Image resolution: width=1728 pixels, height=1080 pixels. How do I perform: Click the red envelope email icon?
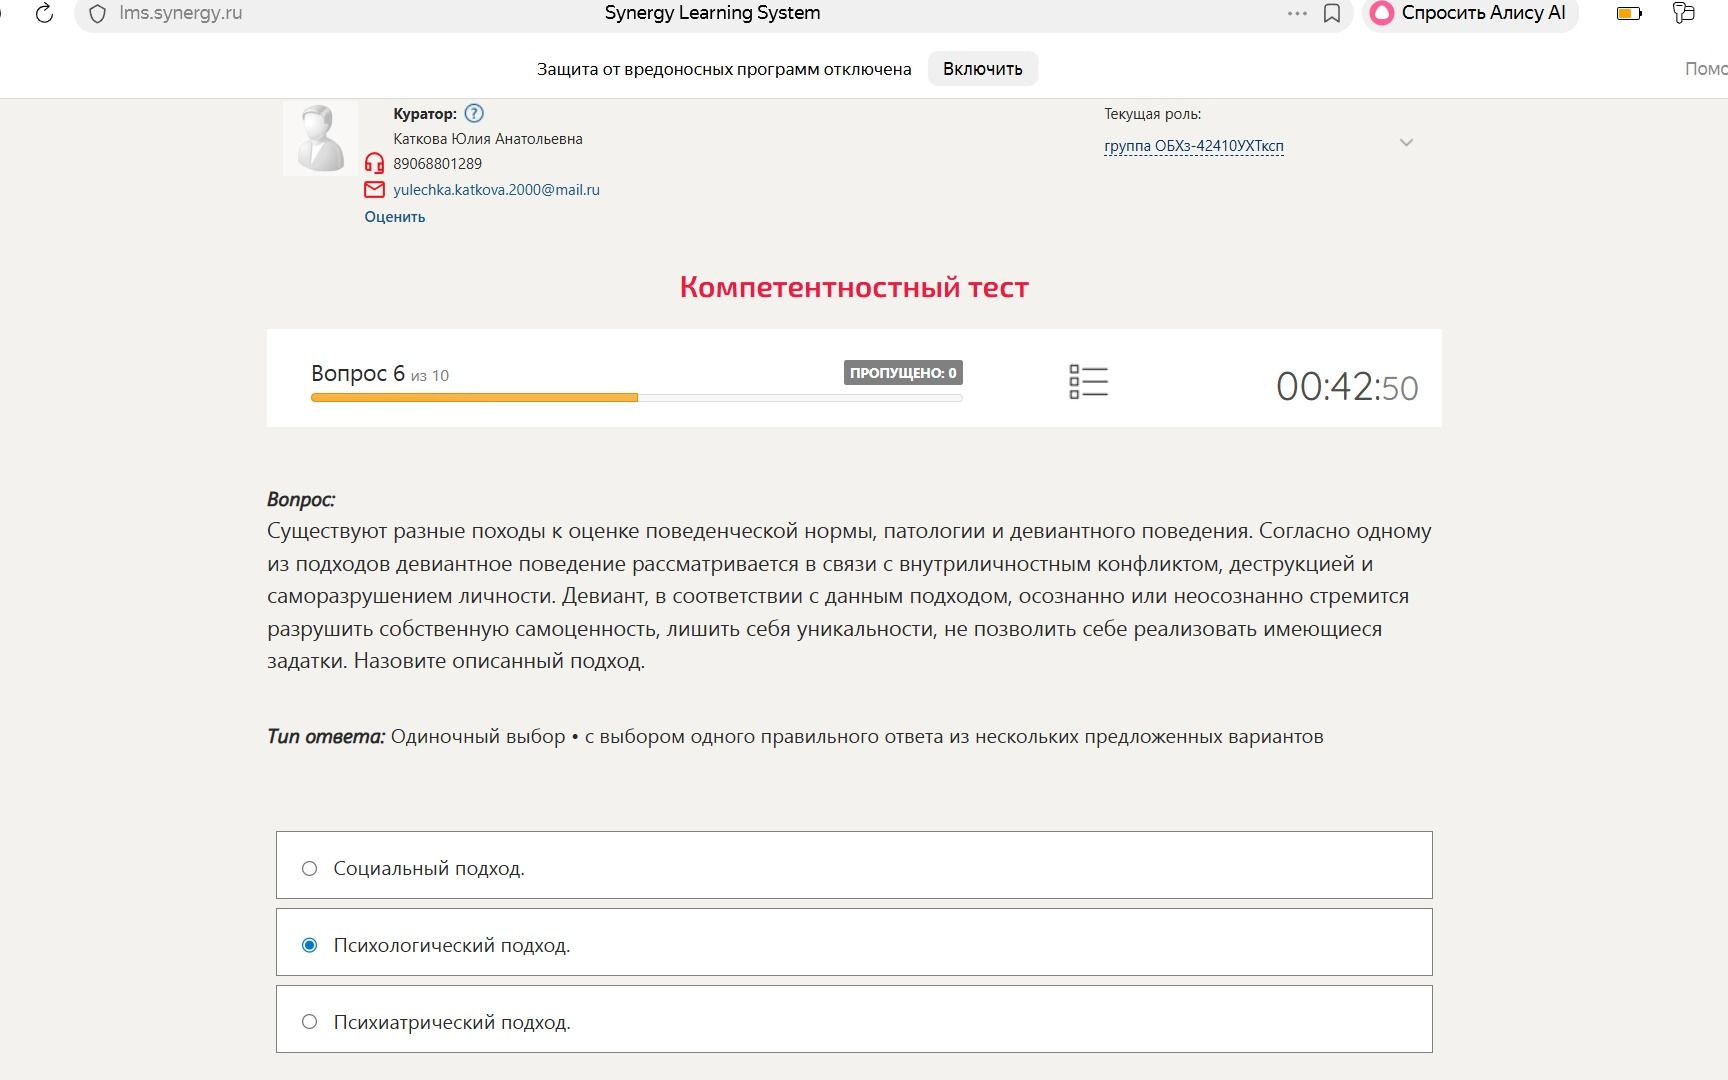[374, 189]
